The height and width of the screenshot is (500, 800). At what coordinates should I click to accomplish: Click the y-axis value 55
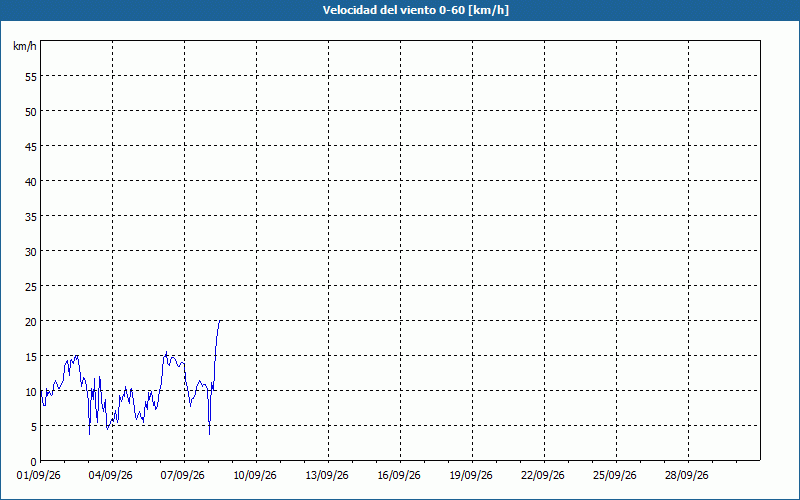click(x=31, y=77)
